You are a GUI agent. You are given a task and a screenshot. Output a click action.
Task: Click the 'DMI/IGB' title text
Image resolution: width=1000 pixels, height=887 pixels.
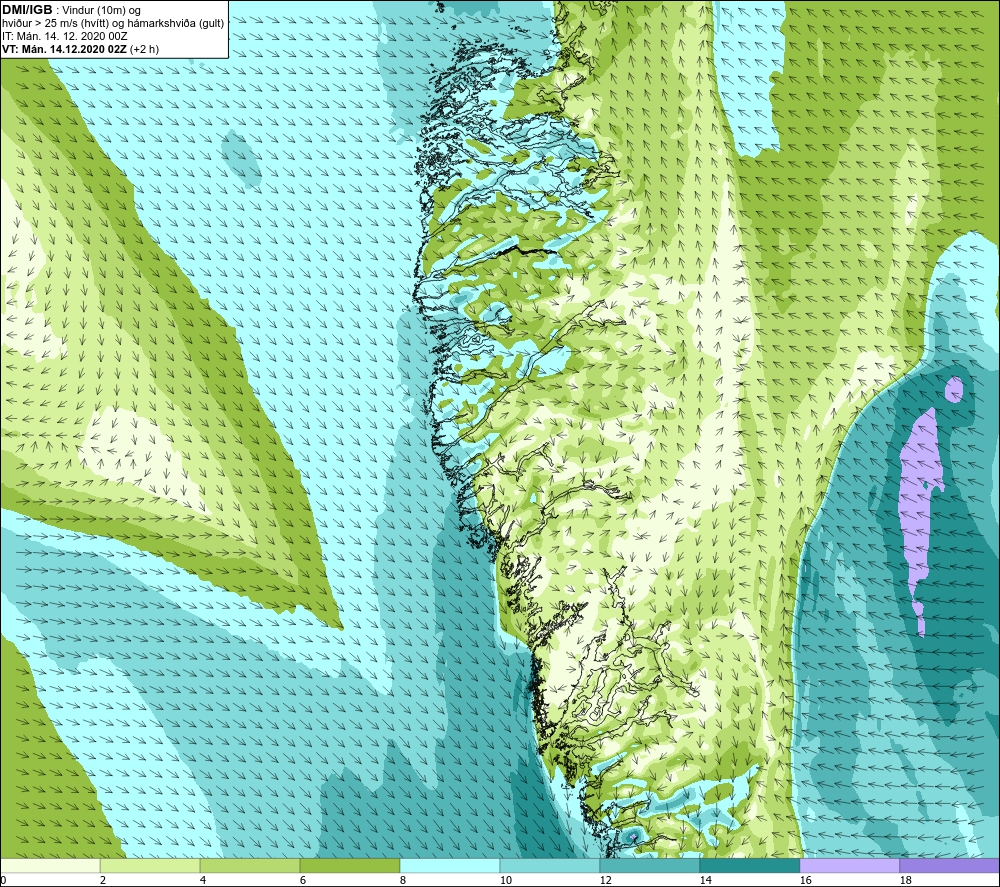(27, 10)
